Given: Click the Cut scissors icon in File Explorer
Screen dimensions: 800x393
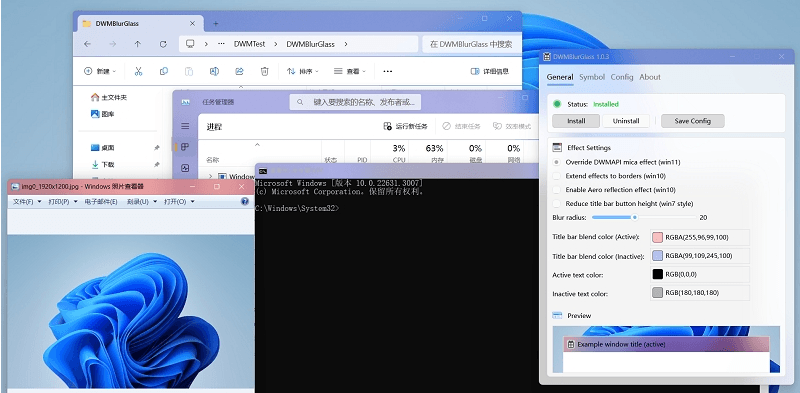Looking at the screenshot, I should point(138,71).
